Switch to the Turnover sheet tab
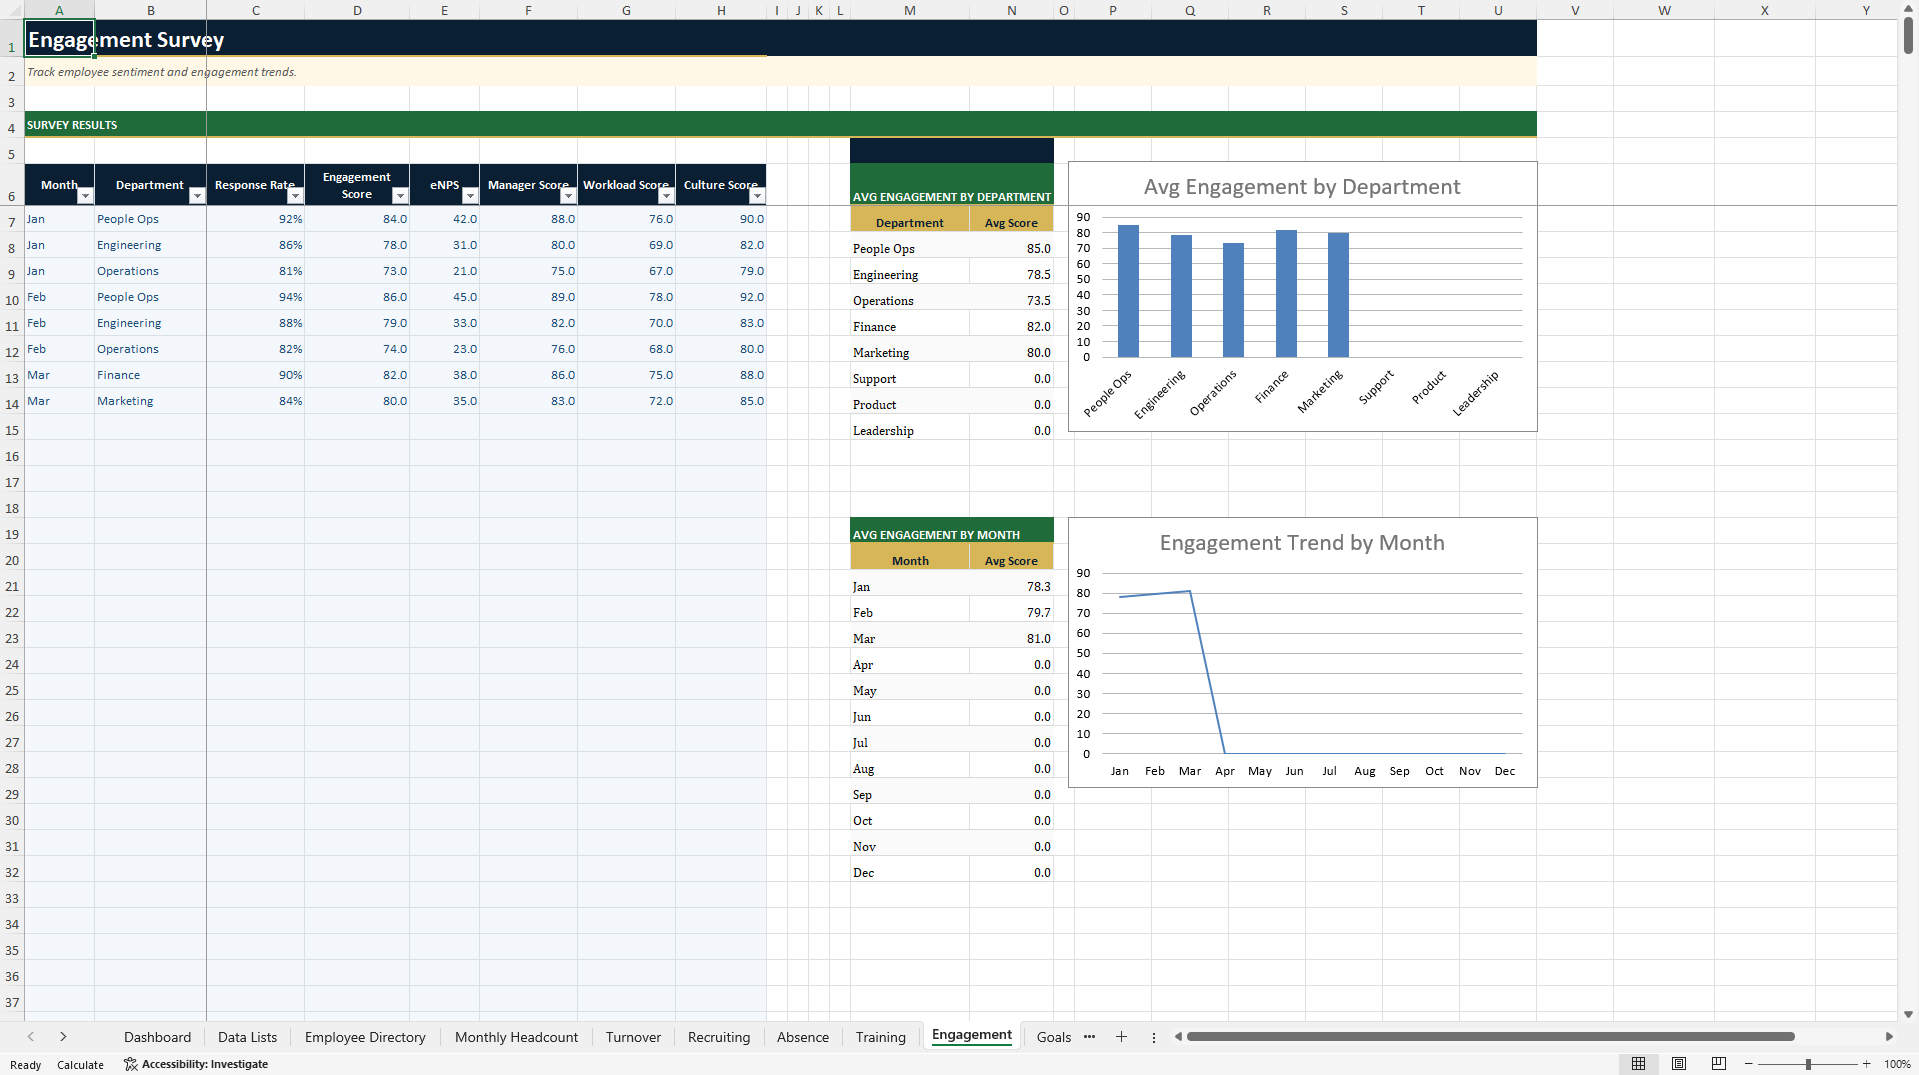The image size is (1919, 1075). (x=633, y=1037)
